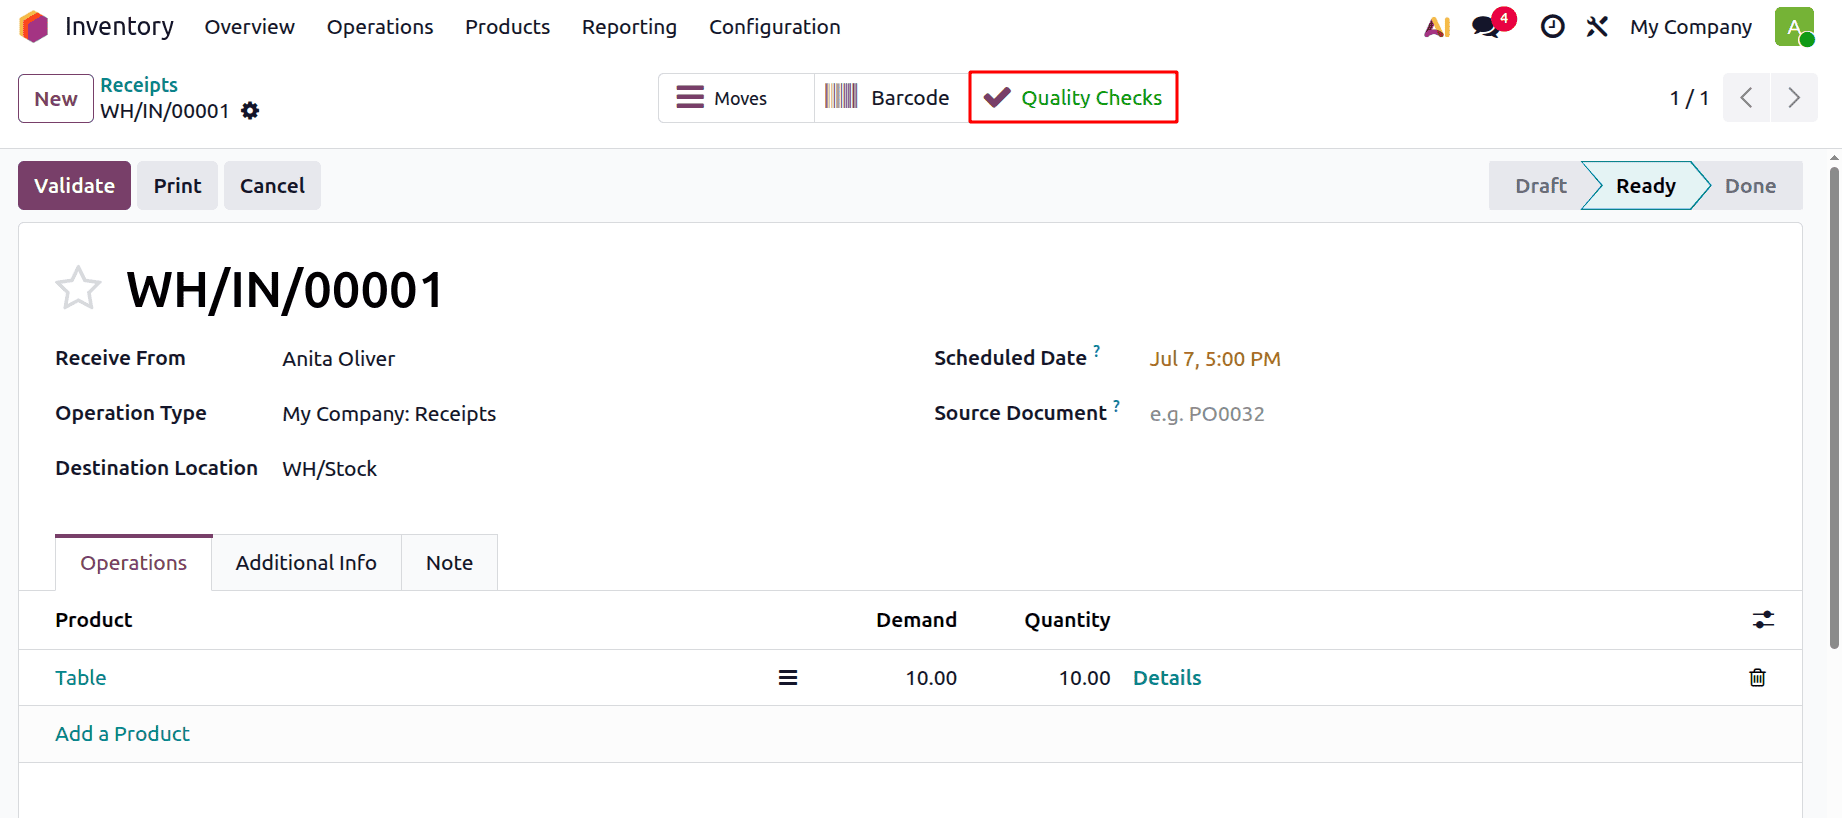The width and height of the screenshot is (1842, 818).
Task: Click the New button
Action: click(x=56, y=98)
